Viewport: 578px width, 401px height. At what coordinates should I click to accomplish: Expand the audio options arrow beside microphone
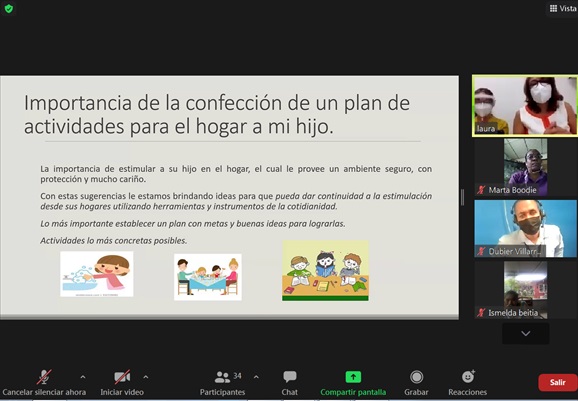coord(83,377)
